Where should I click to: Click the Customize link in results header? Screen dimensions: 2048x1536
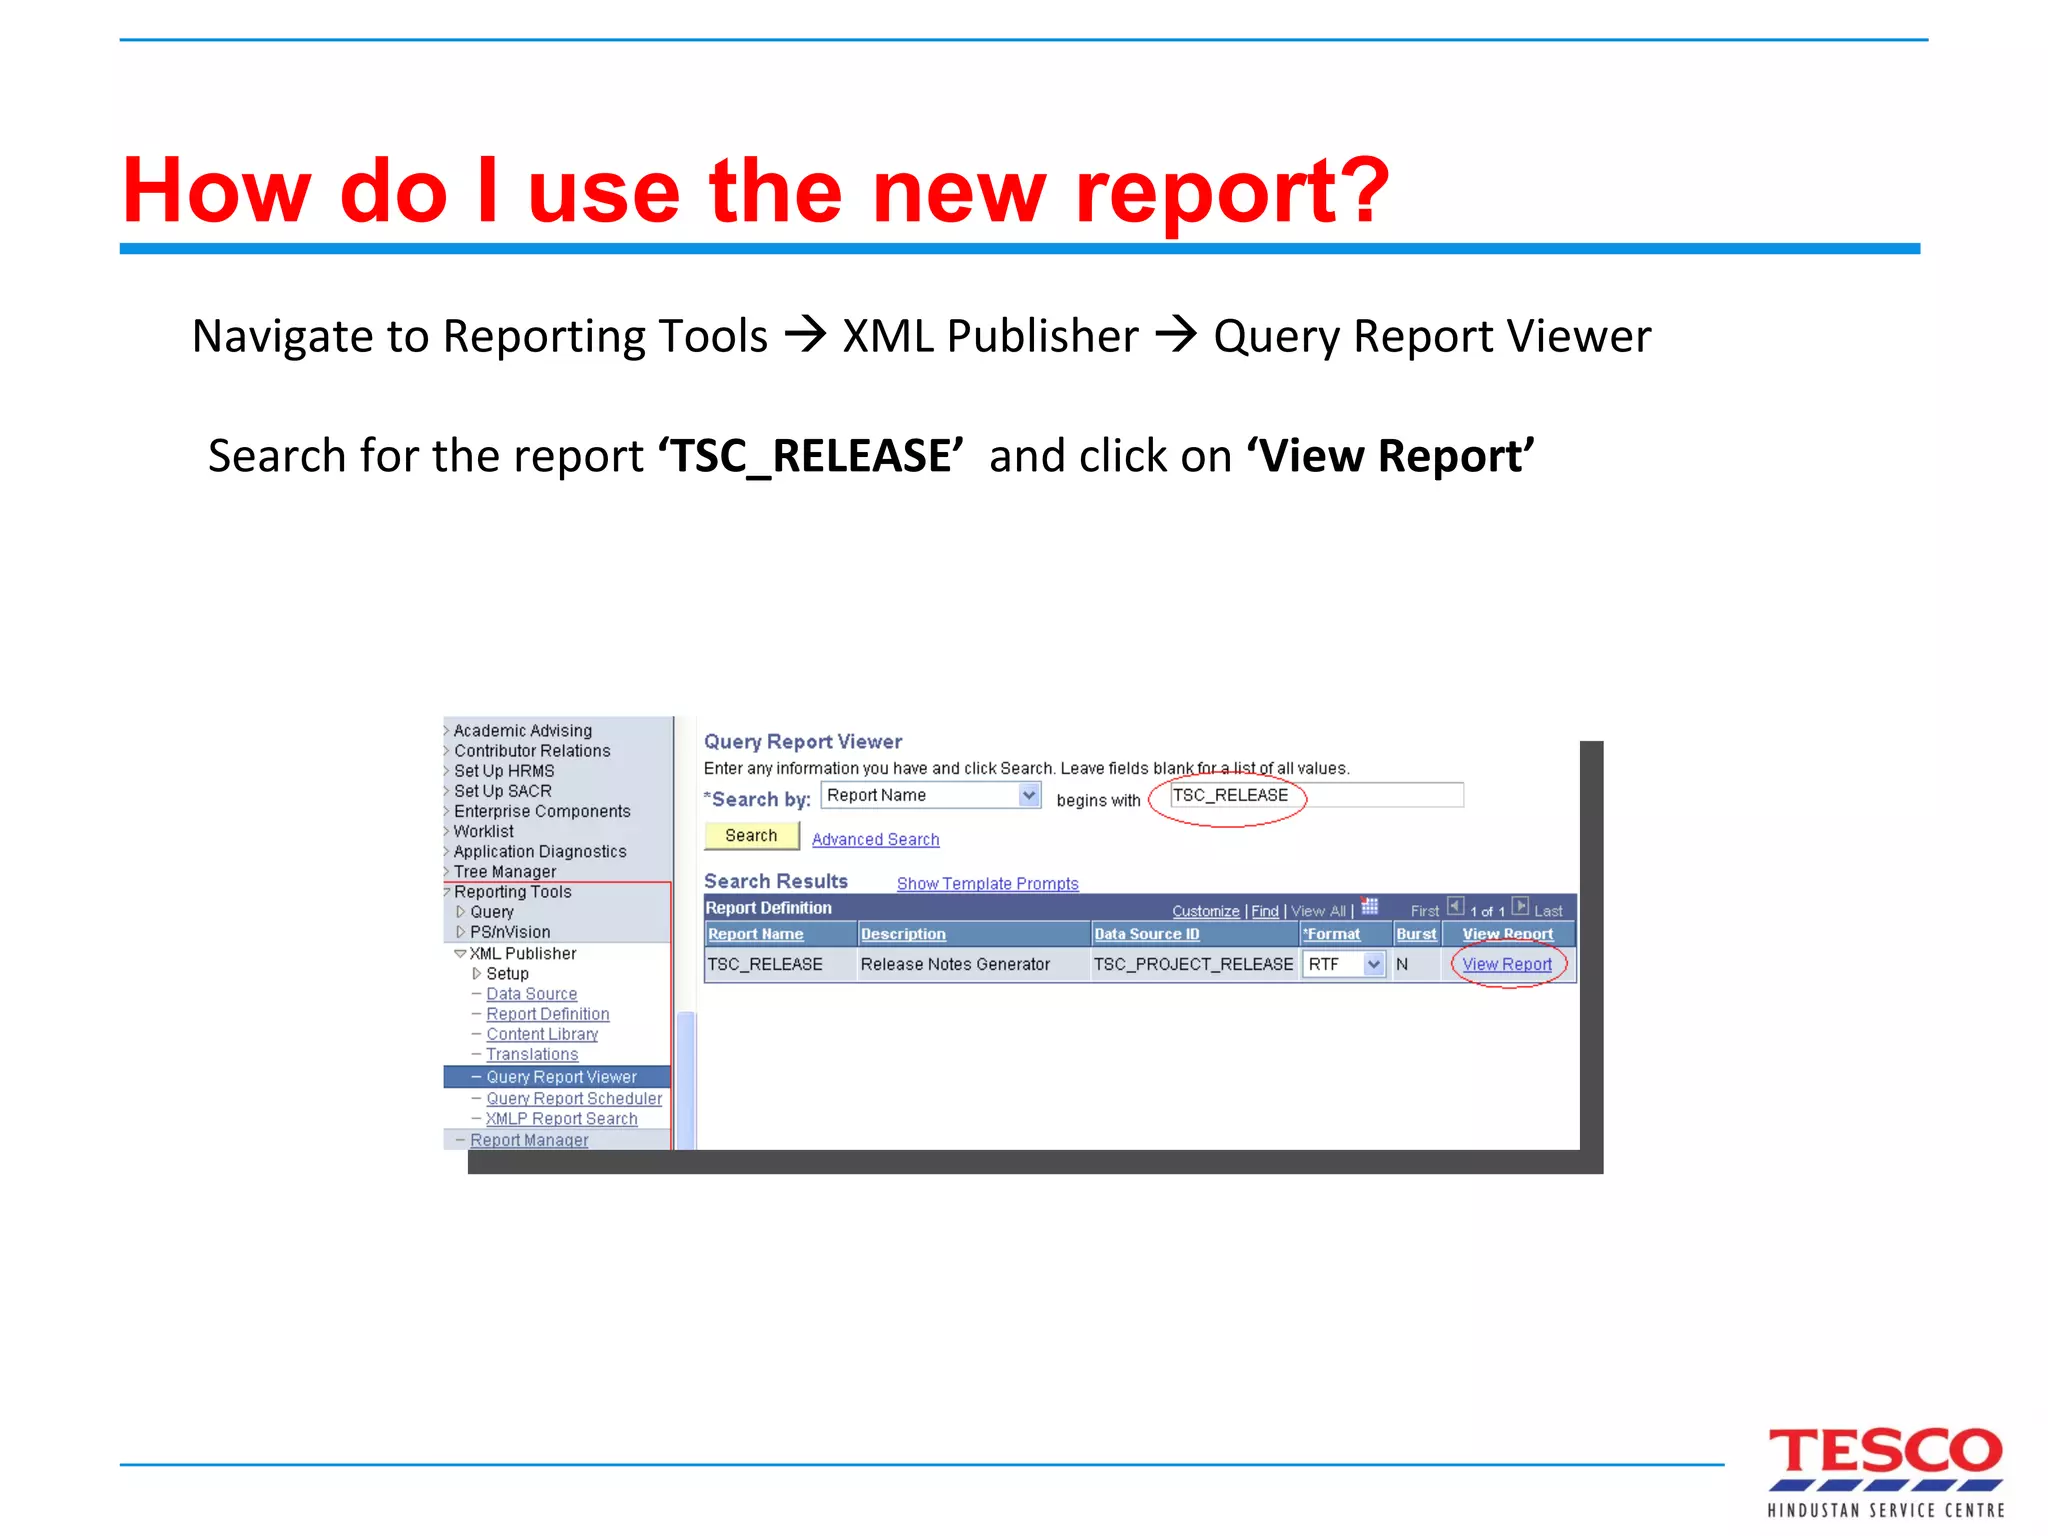point(1206,911)
